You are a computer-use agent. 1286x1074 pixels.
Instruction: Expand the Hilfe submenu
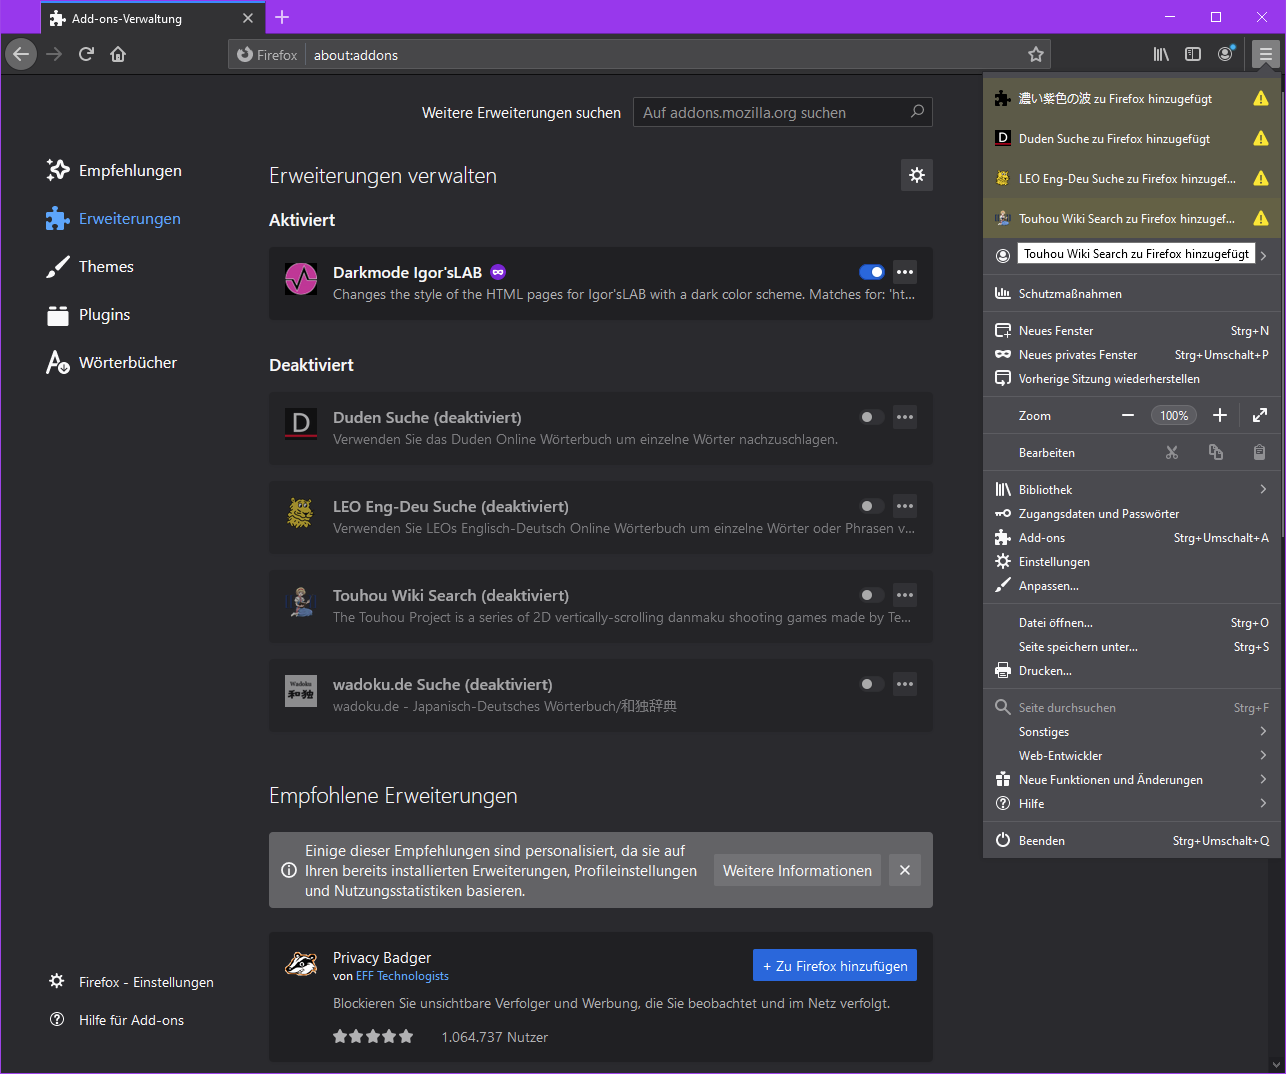coord(1132,804)
